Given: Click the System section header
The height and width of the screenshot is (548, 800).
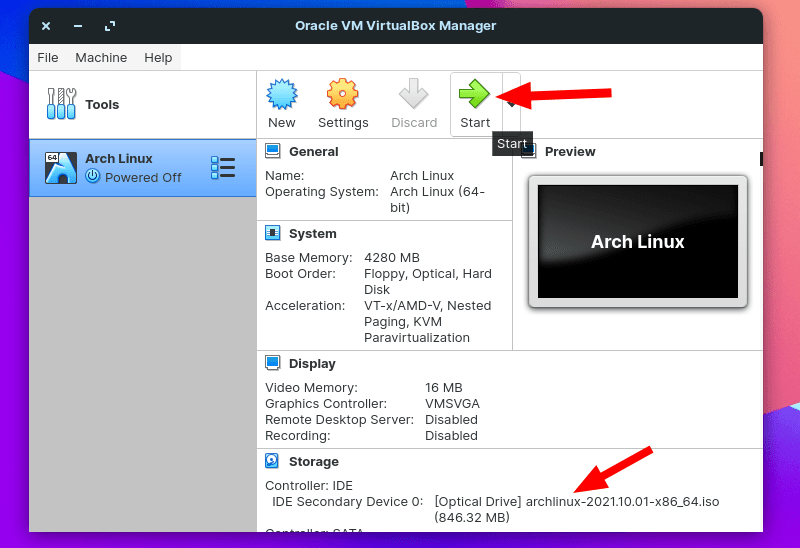Looking at the screenshot, I should (x=312, y=234).
